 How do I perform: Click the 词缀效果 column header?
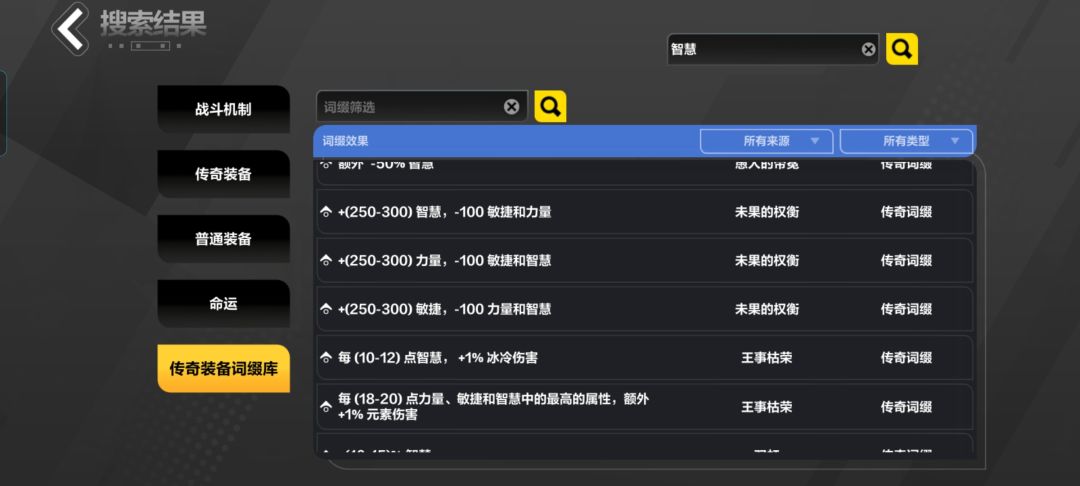coord(346,141)
